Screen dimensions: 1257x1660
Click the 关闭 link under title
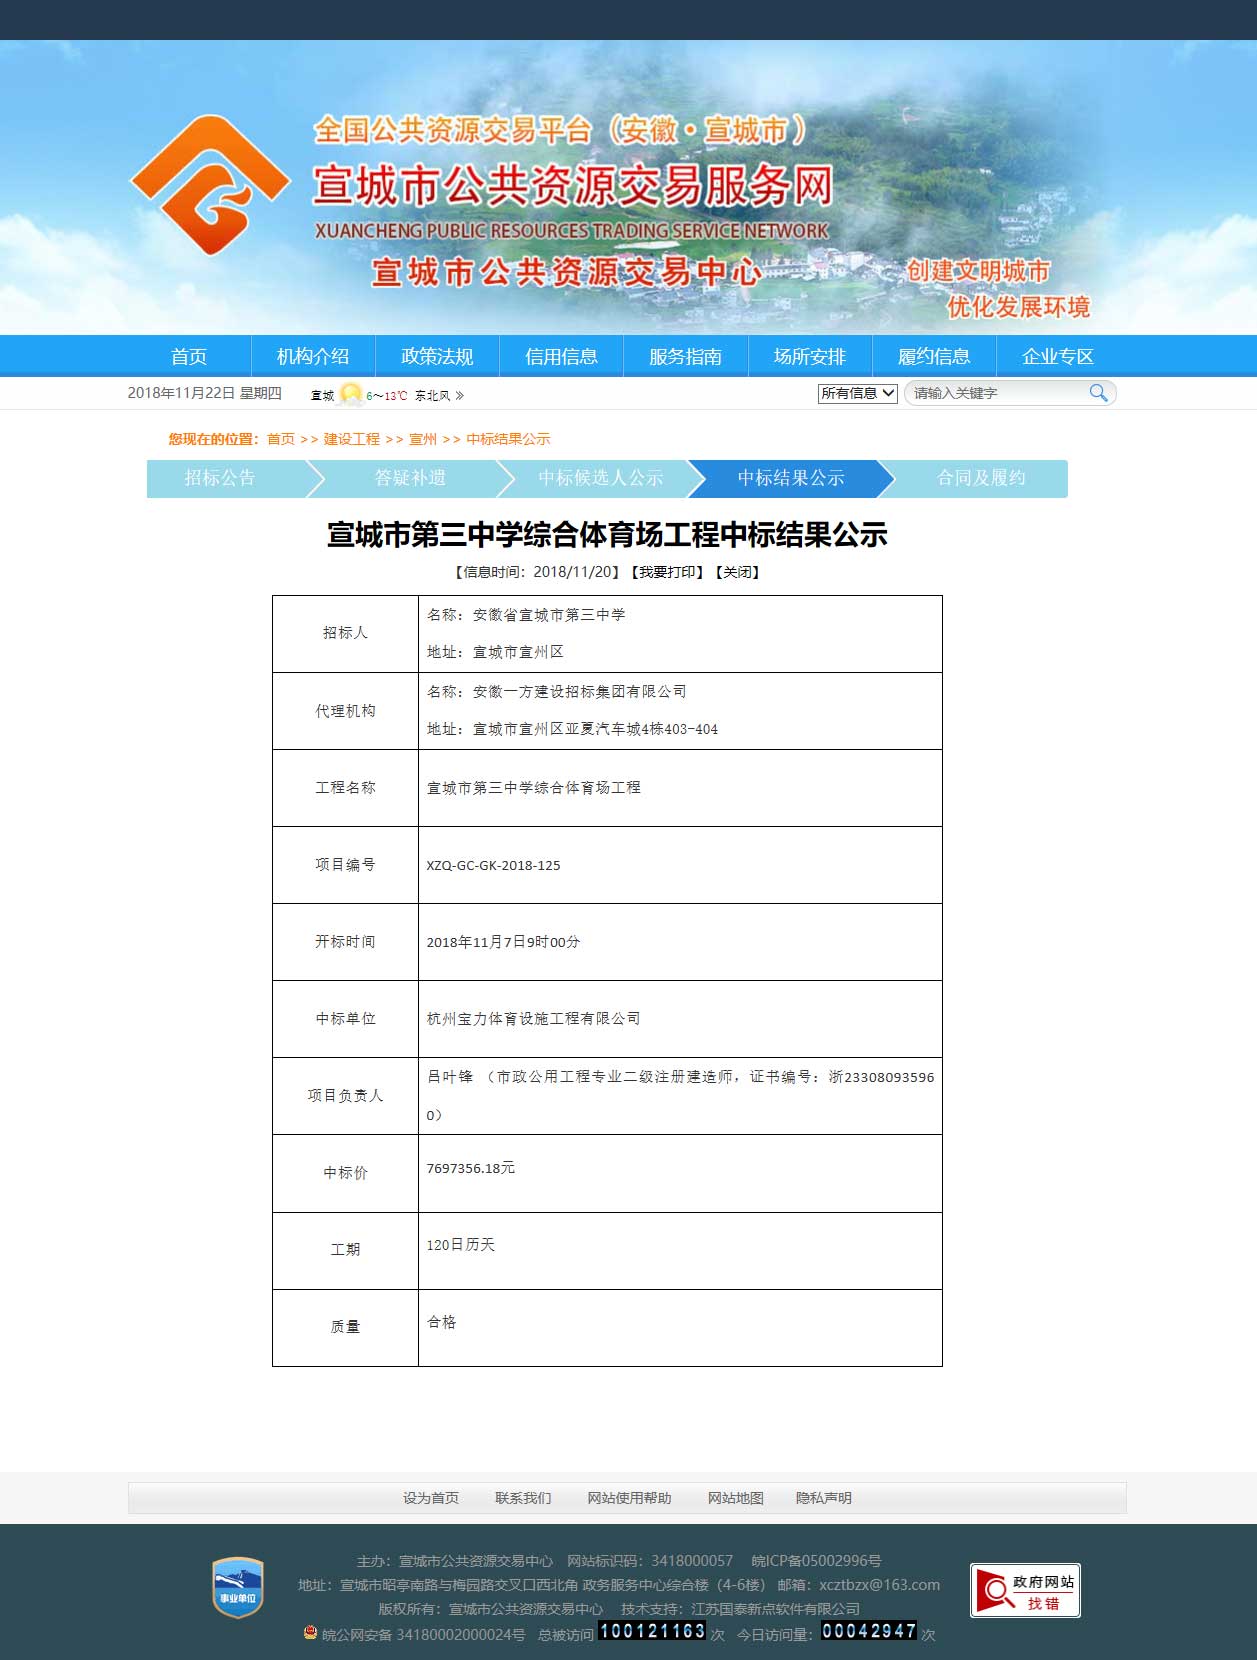[738, 572]
